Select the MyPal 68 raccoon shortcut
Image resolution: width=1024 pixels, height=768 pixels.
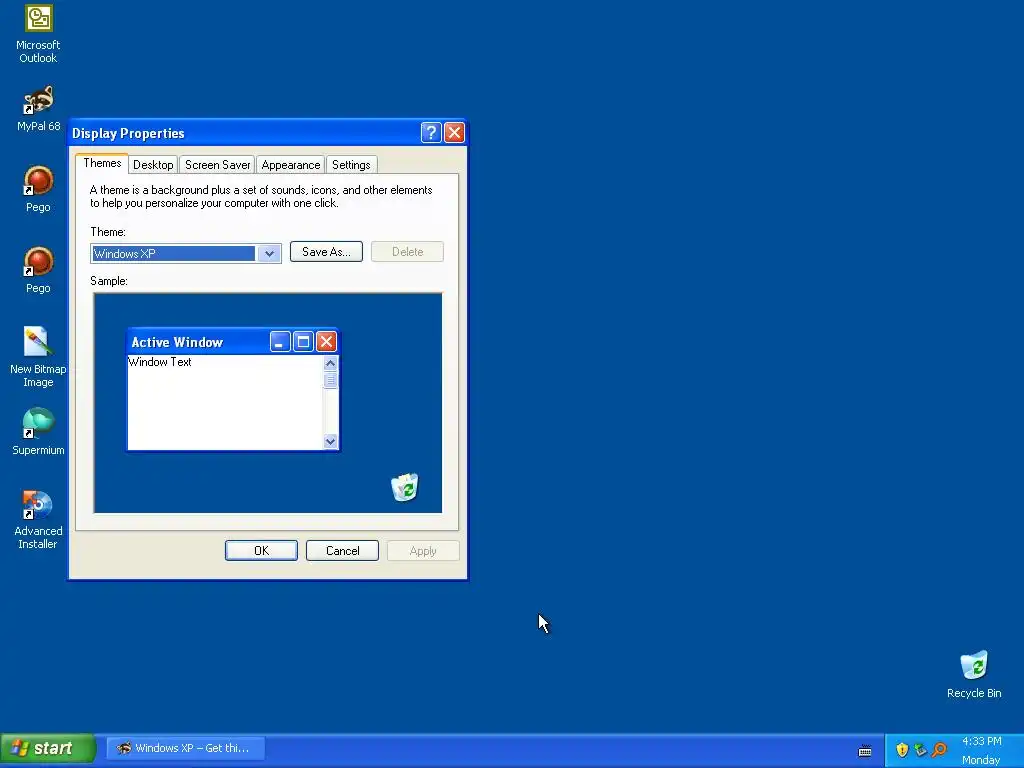click(38, 108)
